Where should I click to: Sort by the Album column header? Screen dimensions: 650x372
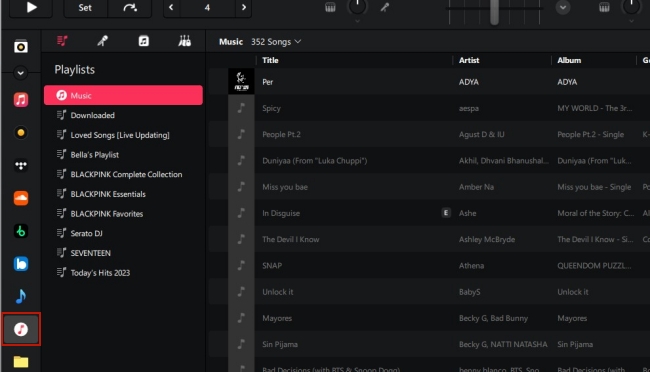point(569,60)
